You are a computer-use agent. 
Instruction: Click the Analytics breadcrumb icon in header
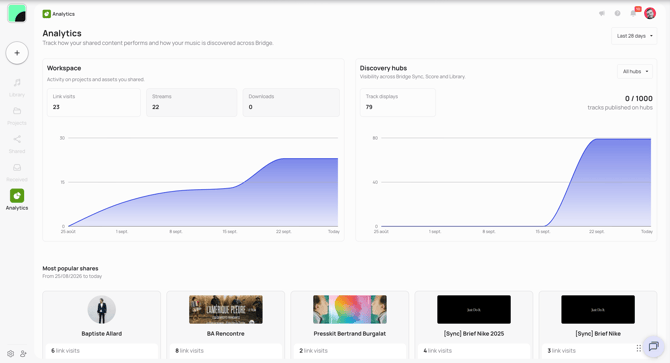(x=47, y=14)
